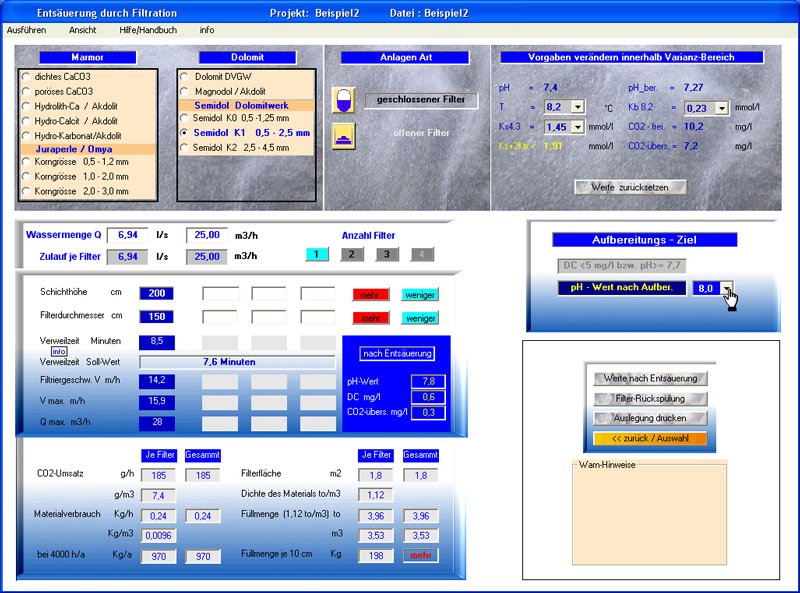The image size is (800, 593).
Task: Click Werte zurücksetzen button
Action: point(630,187)
